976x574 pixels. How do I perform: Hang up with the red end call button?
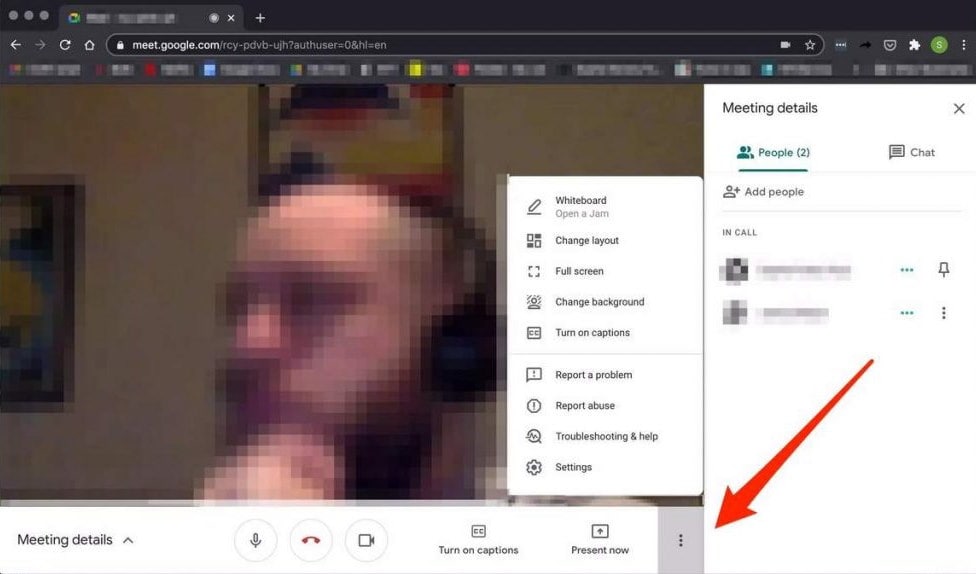pos(311,540)
